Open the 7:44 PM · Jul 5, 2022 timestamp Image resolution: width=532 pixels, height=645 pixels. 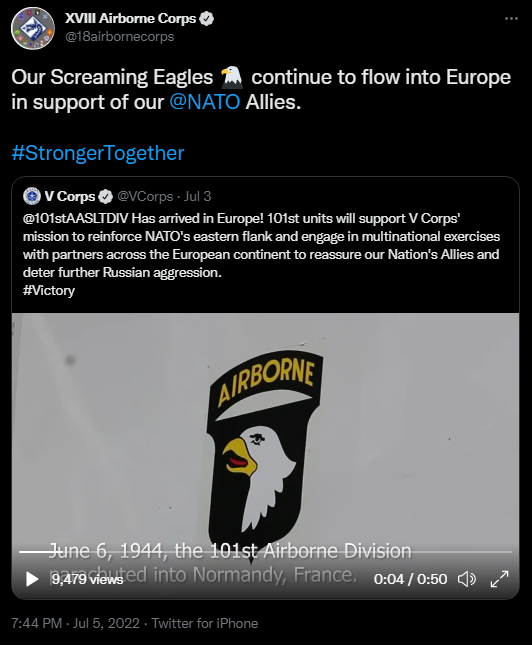coord(75,623)
